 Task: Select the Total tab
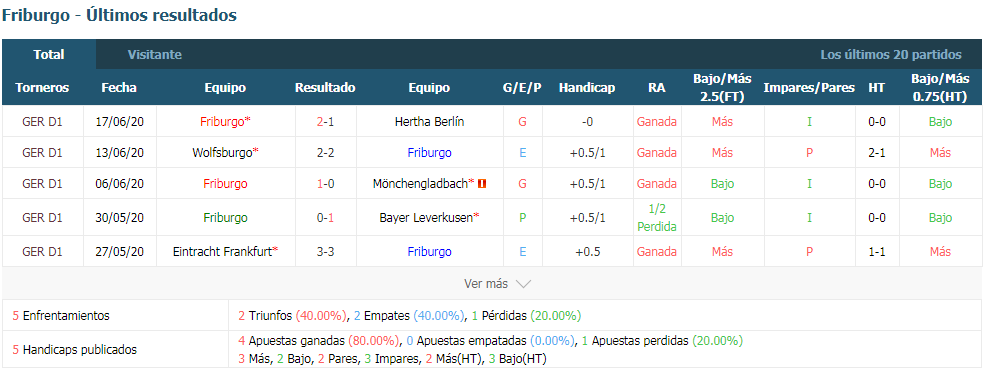tap(49, 55)
